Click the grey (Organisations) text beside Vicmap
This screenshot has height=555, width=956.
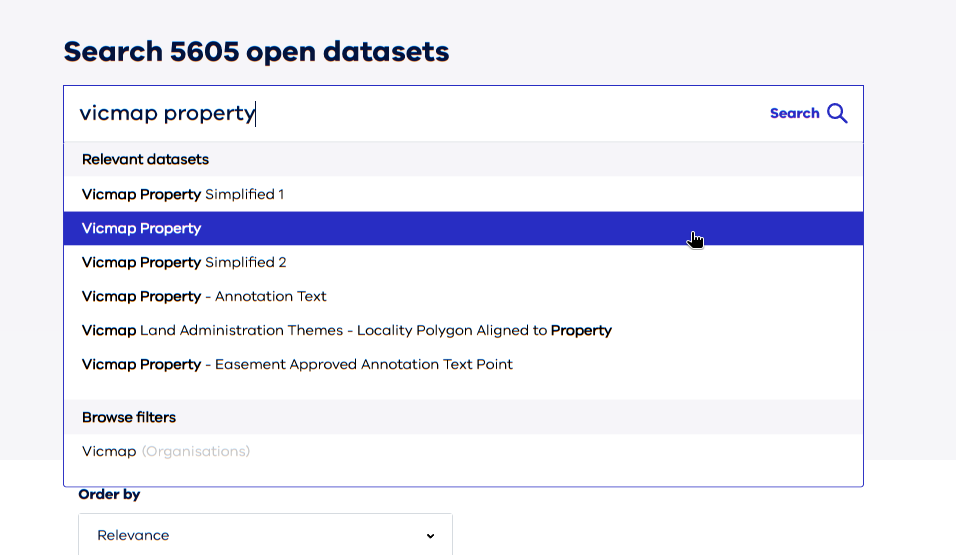coord(196,451)
